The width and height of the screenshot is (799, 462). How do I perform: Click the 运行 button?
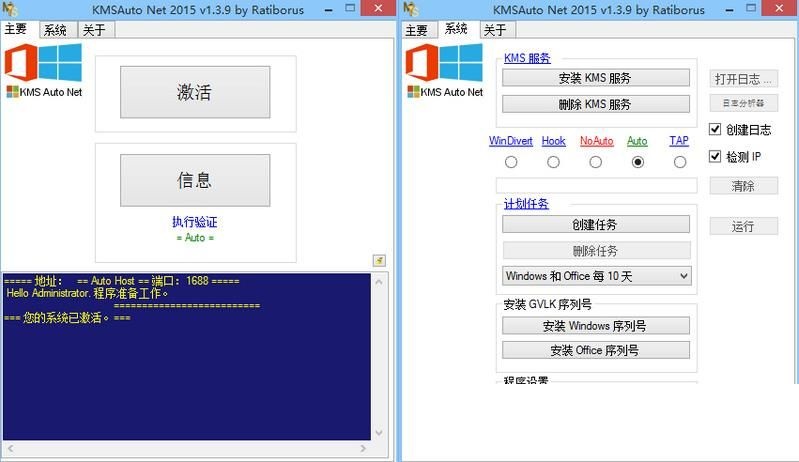point(743,226)
